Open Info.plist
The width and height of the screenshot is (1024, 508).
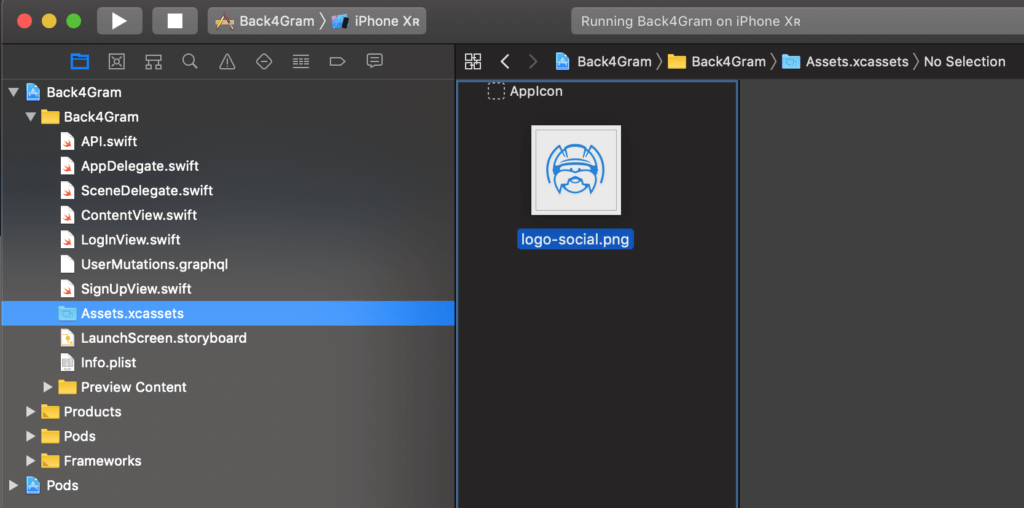[x=227, y=362]
